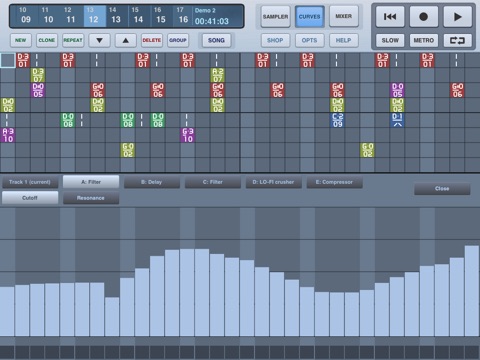
Task: Open the MIXER view
Action: tap(343, 17)
